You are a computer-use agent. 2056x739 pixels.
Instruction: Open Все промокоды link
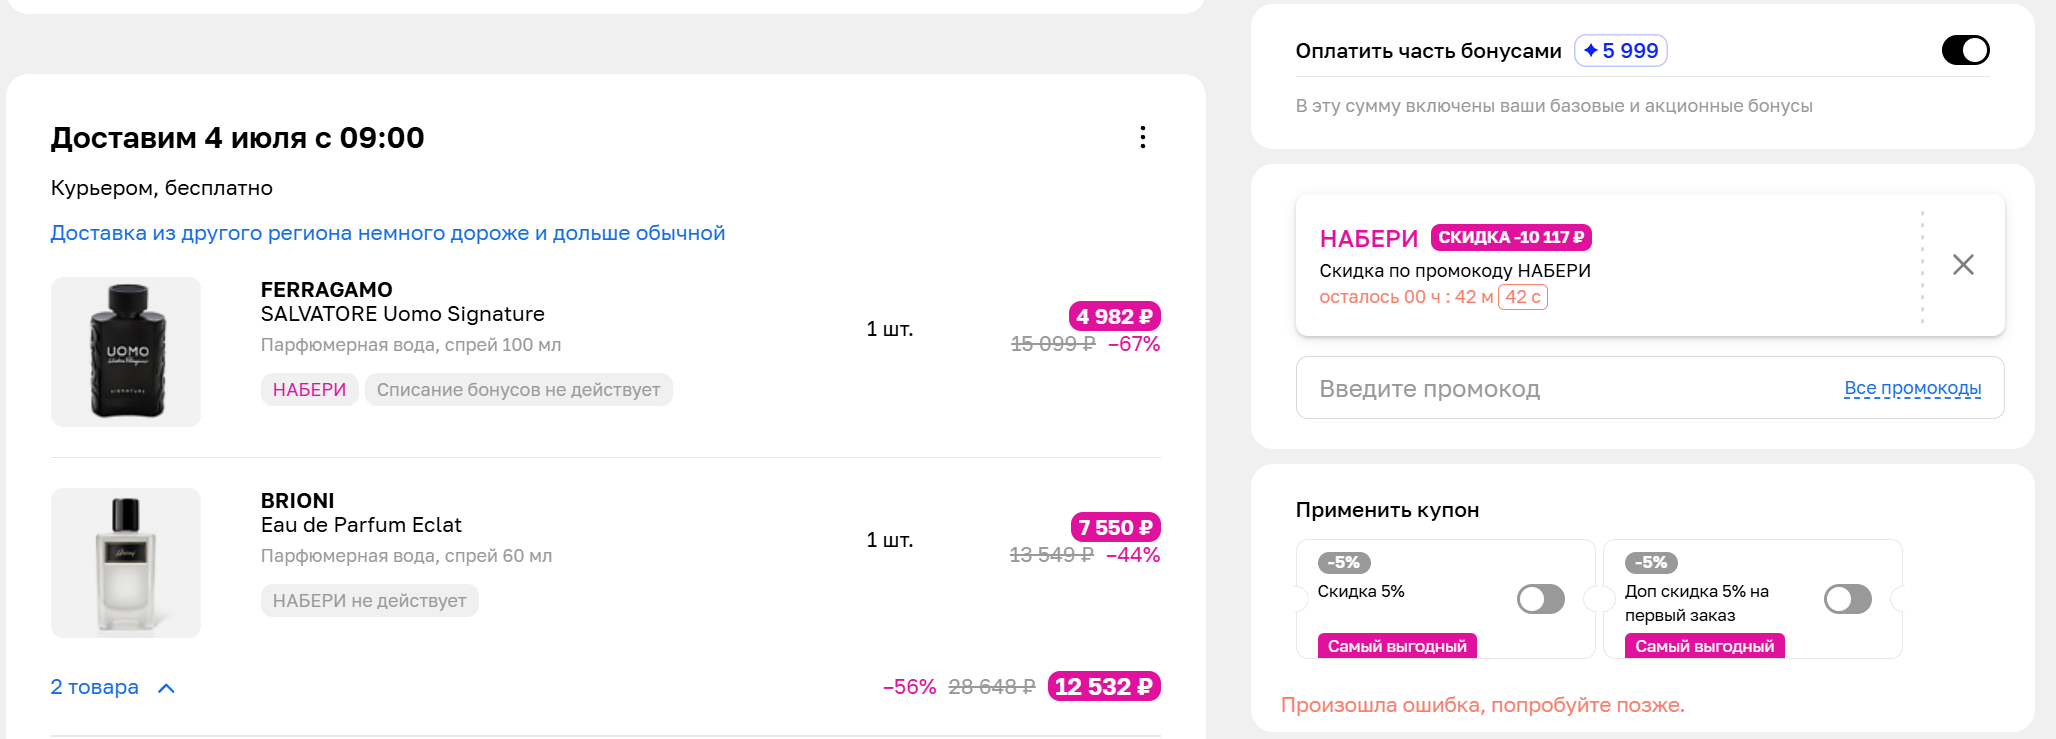click(1912, 388)
